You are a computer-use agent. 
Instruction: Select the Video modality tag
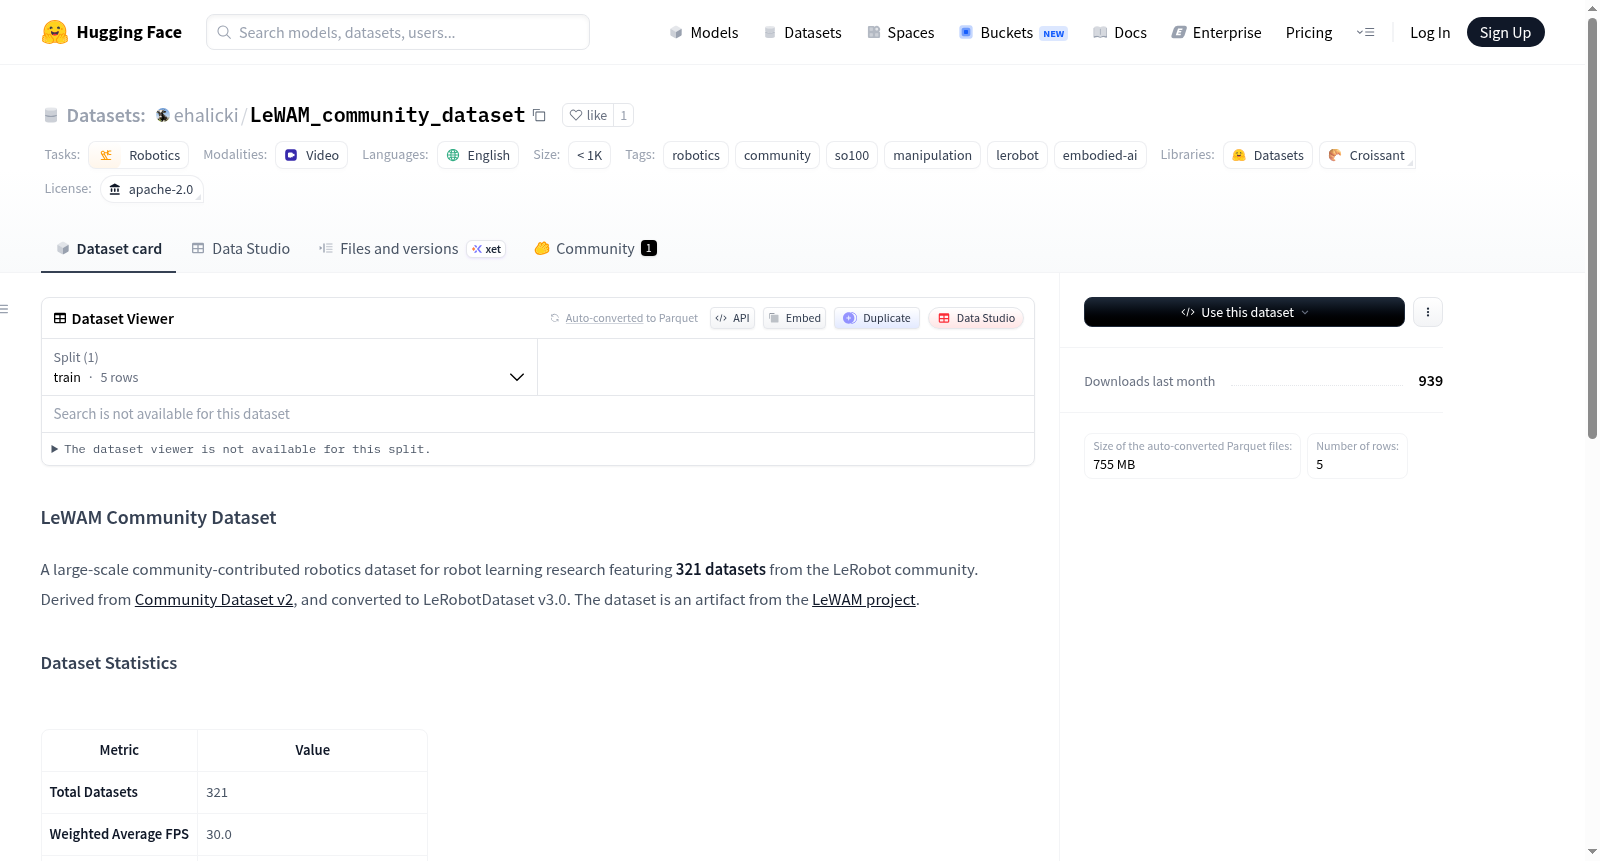pos(312,155)
